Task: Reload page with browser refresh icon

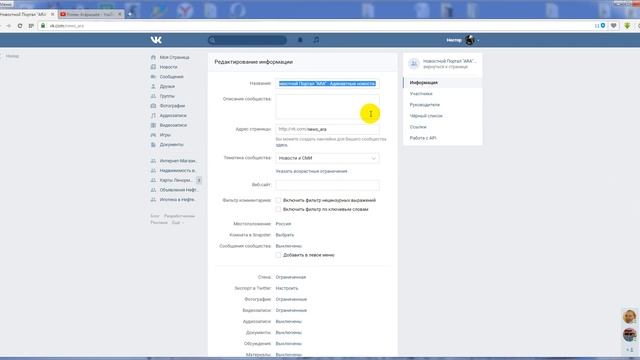Action: coord(20,26)
